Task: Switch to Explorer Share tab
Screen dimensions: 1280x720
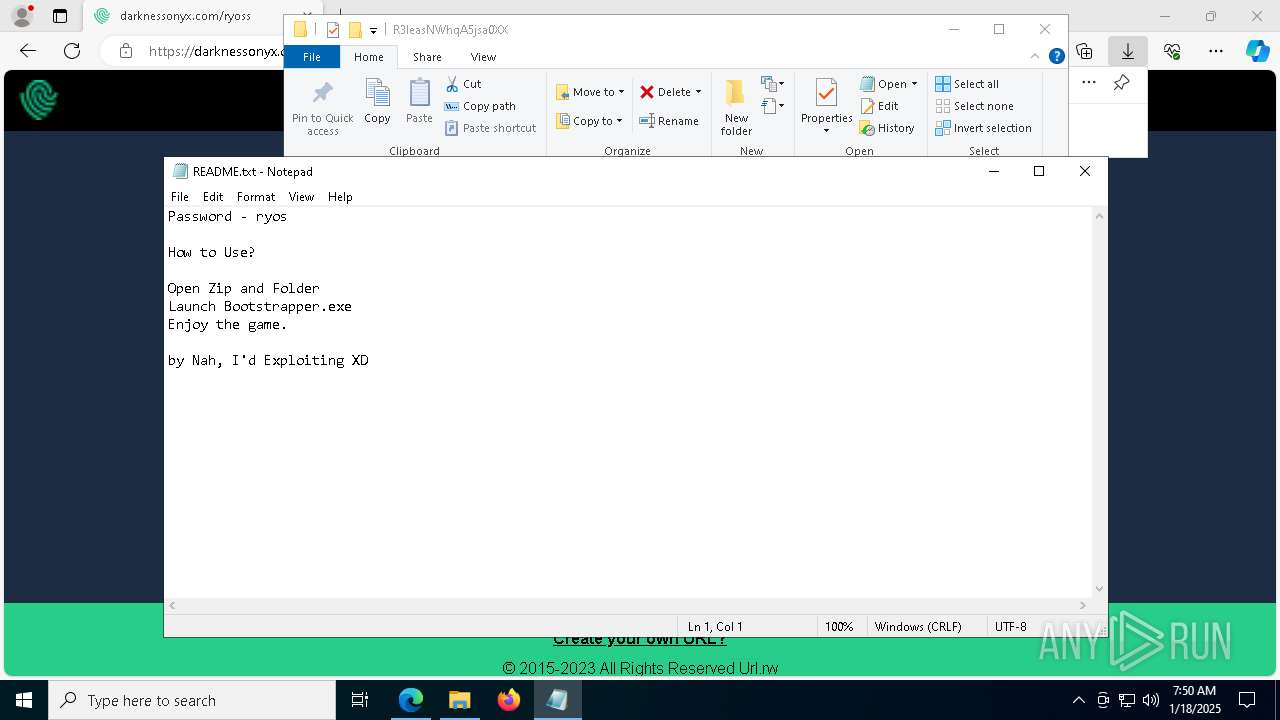Action: [427, 57]
